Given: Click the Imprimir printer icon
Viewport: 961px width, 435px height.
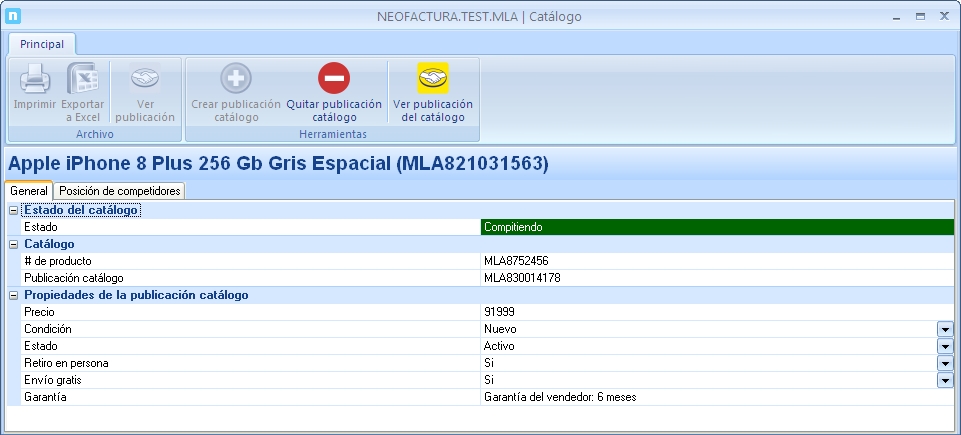Looking at the screenshot, I should [34, 79].
